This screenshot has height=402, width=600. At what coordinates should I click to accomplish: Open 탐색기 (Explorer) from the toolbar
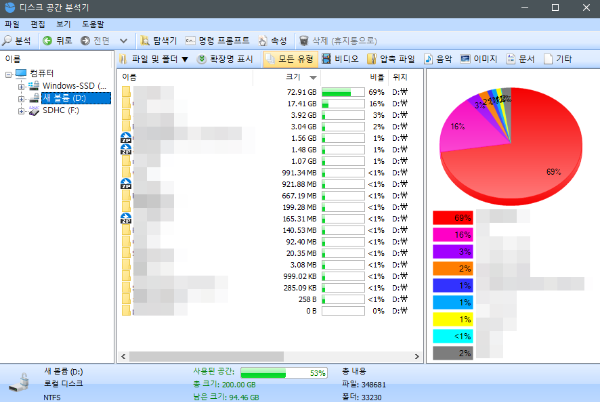pyautogui.click(x=158, y=41)
